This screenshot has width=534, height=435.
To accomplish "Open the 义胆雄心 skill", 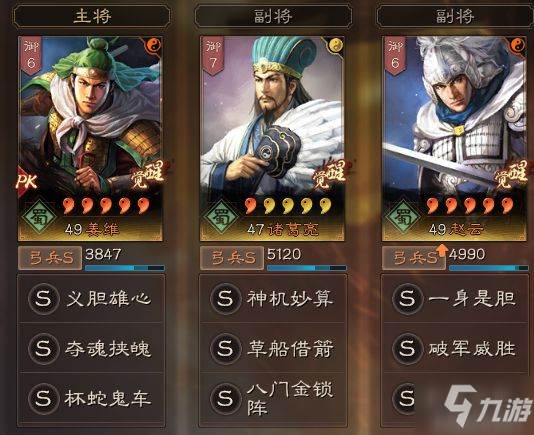I will tap(91, 299).
